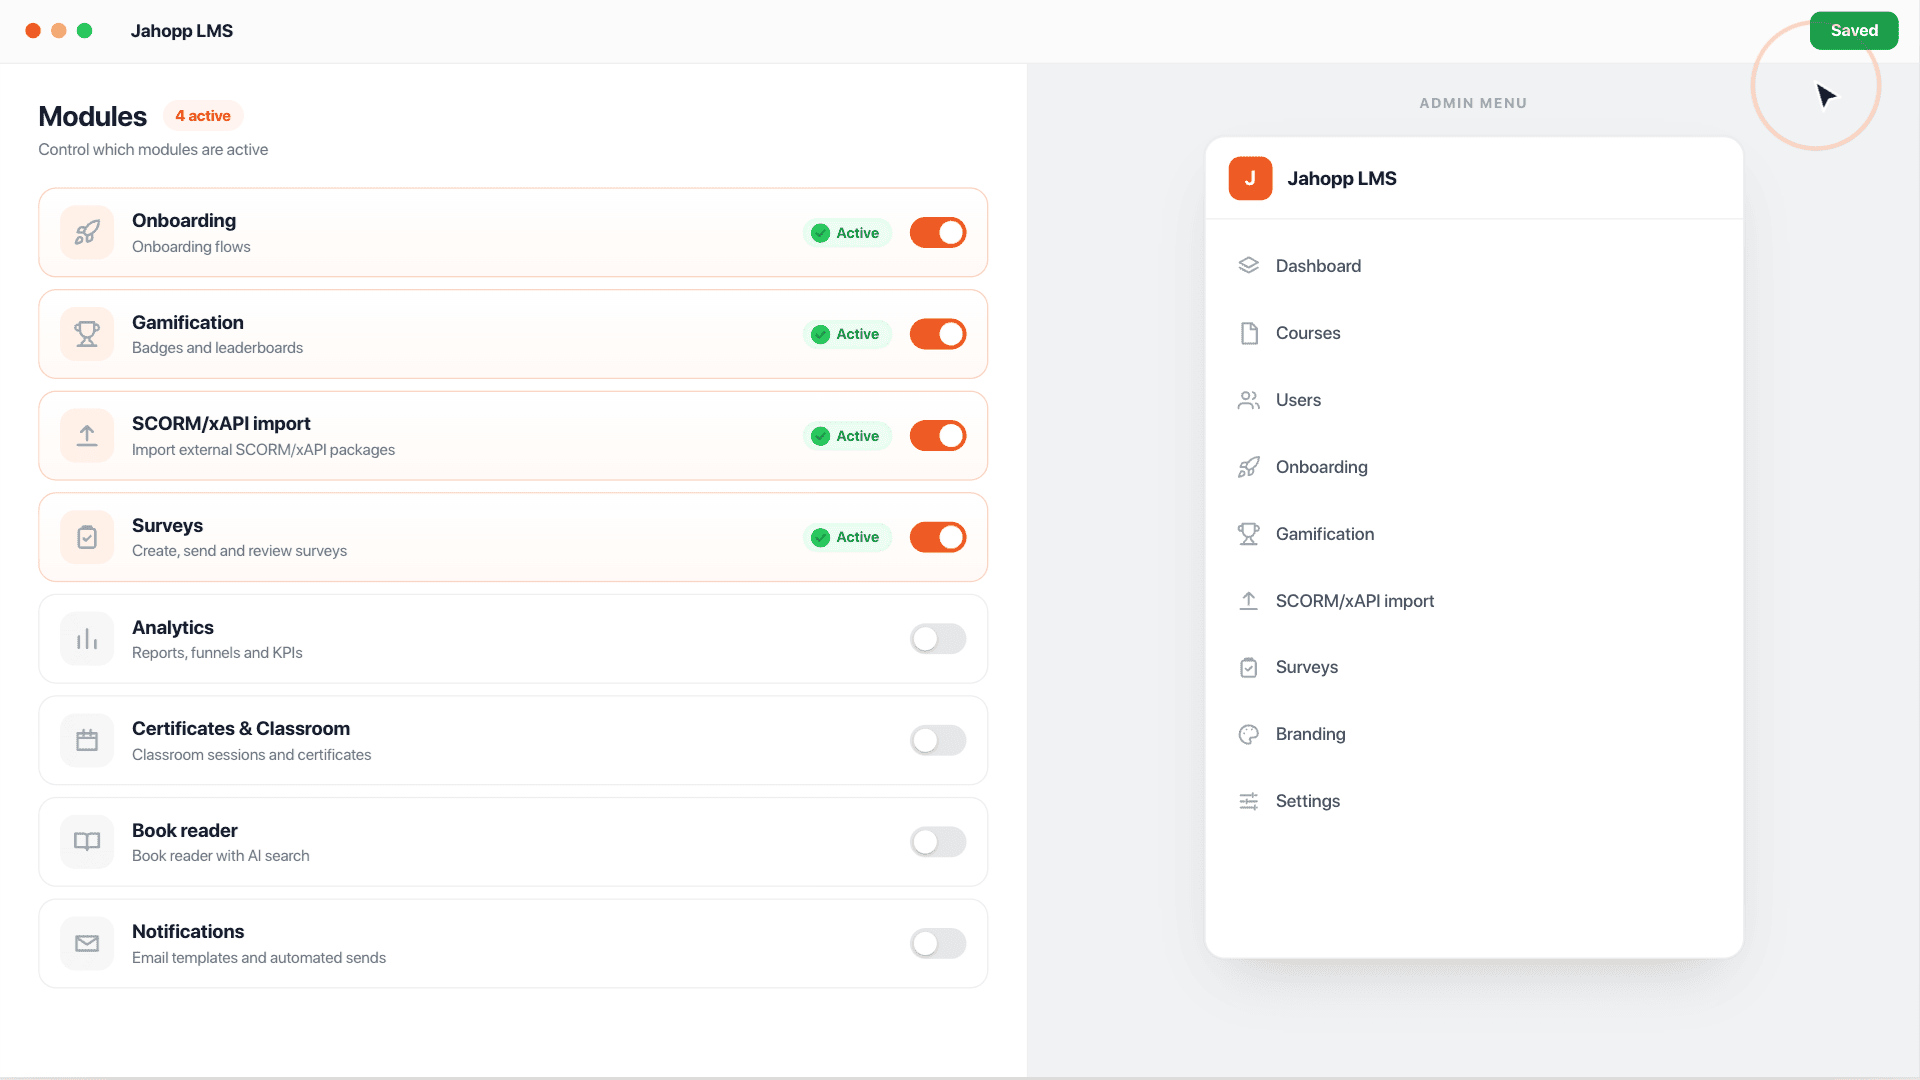Click the Settings sliders icon in admin menu
The height and width of the screenshot is (1080, 1920).
click(x=1248, y=801)
